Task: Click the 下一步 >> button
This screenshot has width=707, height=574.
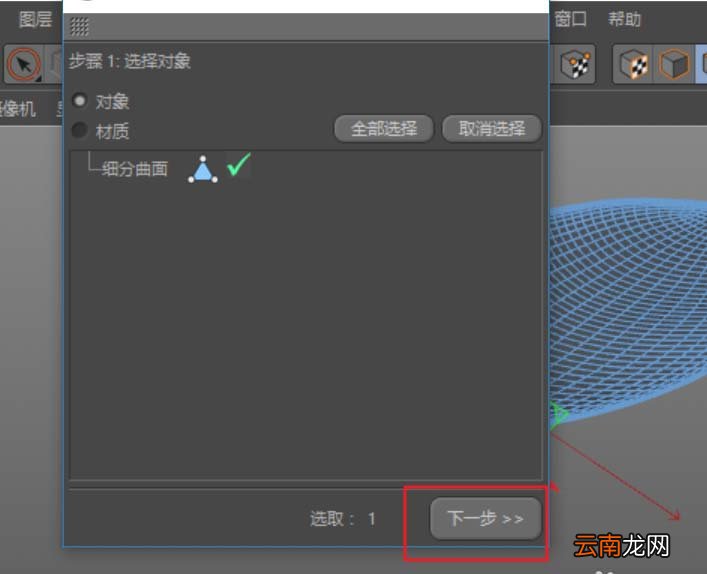Action: pyautogui.click(x=486, y=519)
